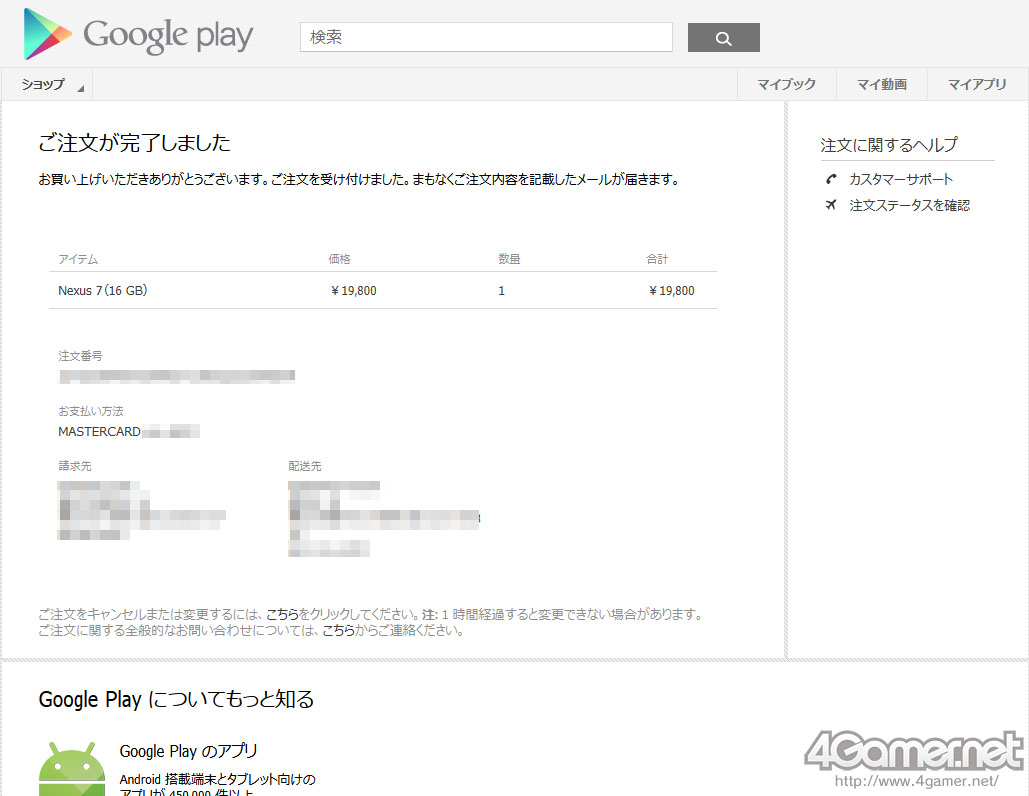The width and height of the screenshot is (1029, 796).
Task: Click こちら in the general inquiries sentence
Action: [x=338, y=631]
